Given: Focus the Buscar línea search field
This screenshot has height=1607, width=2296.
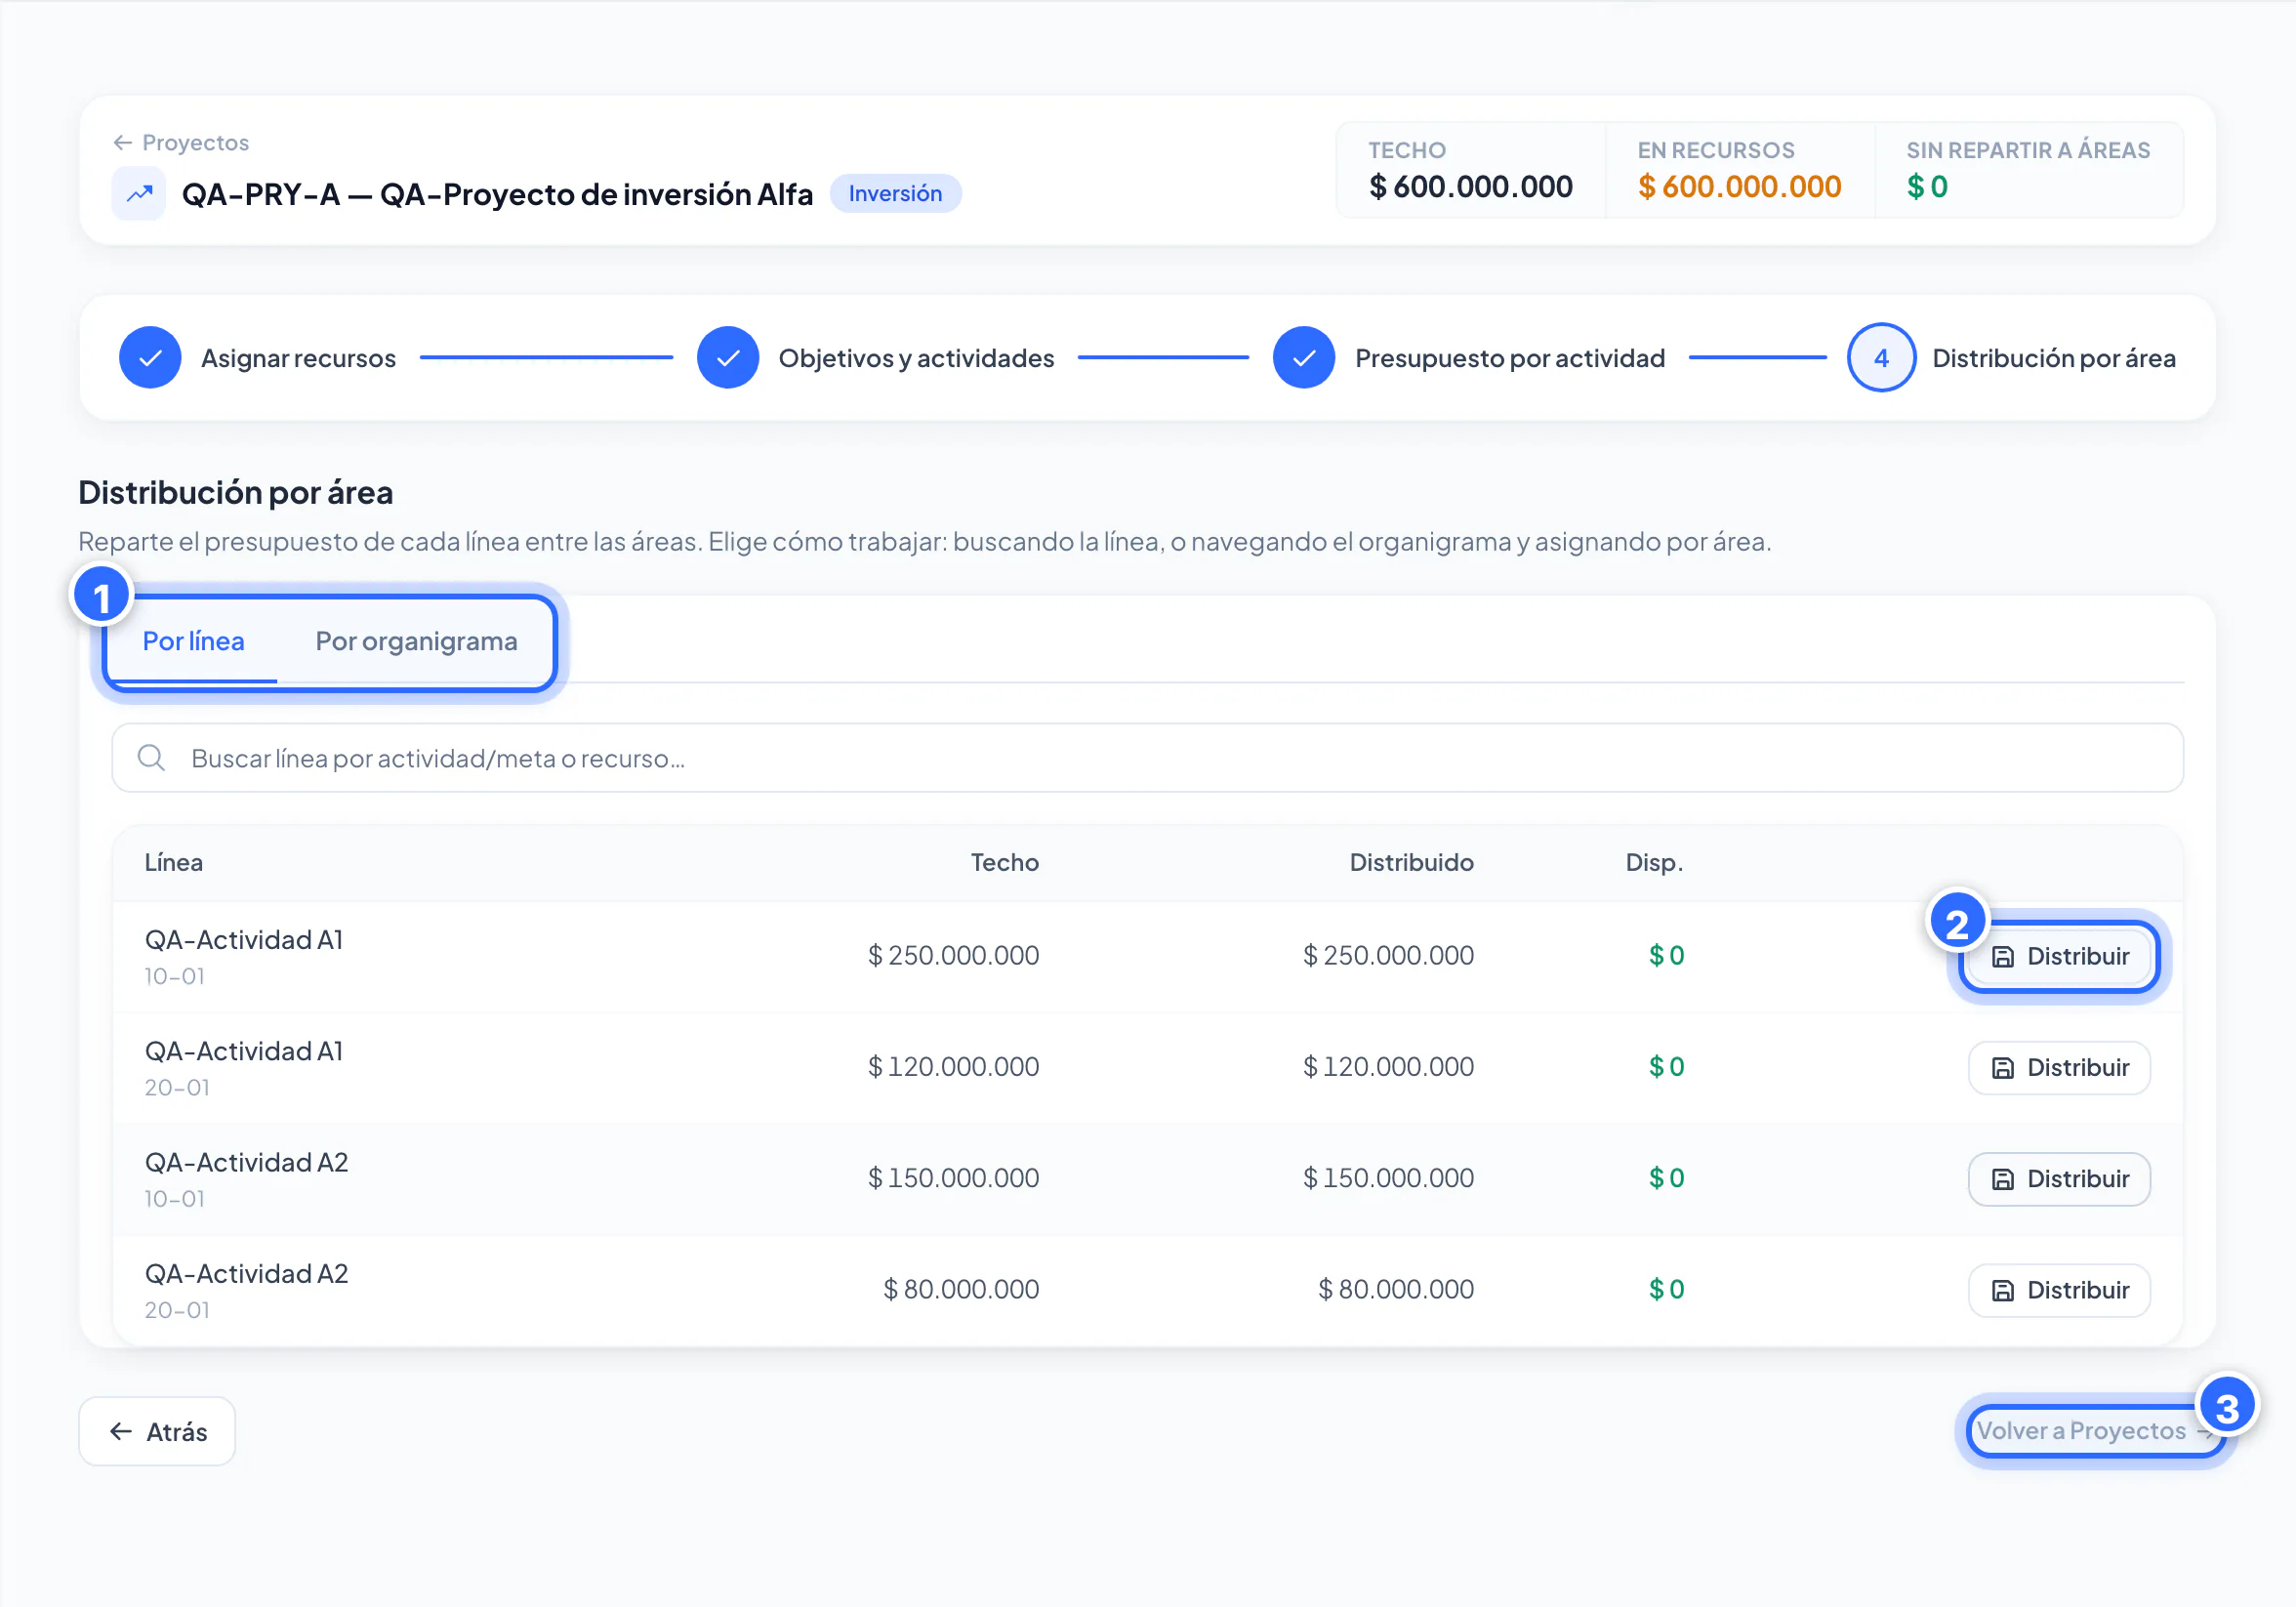Looking at the screenshot, I should [1147, 758].
